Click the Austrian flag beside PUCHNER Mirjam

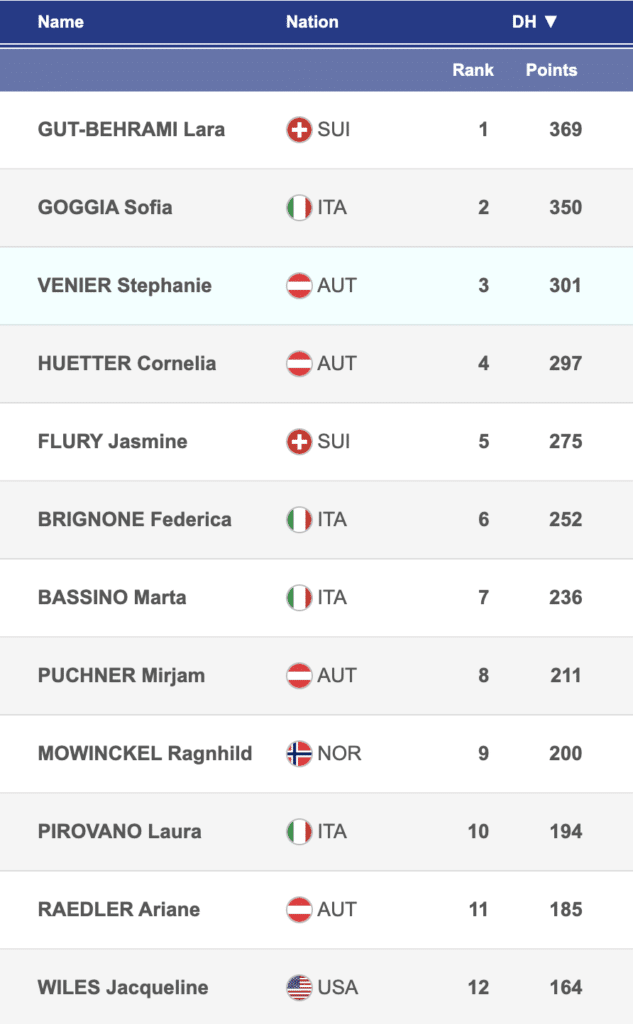point(299,676)
